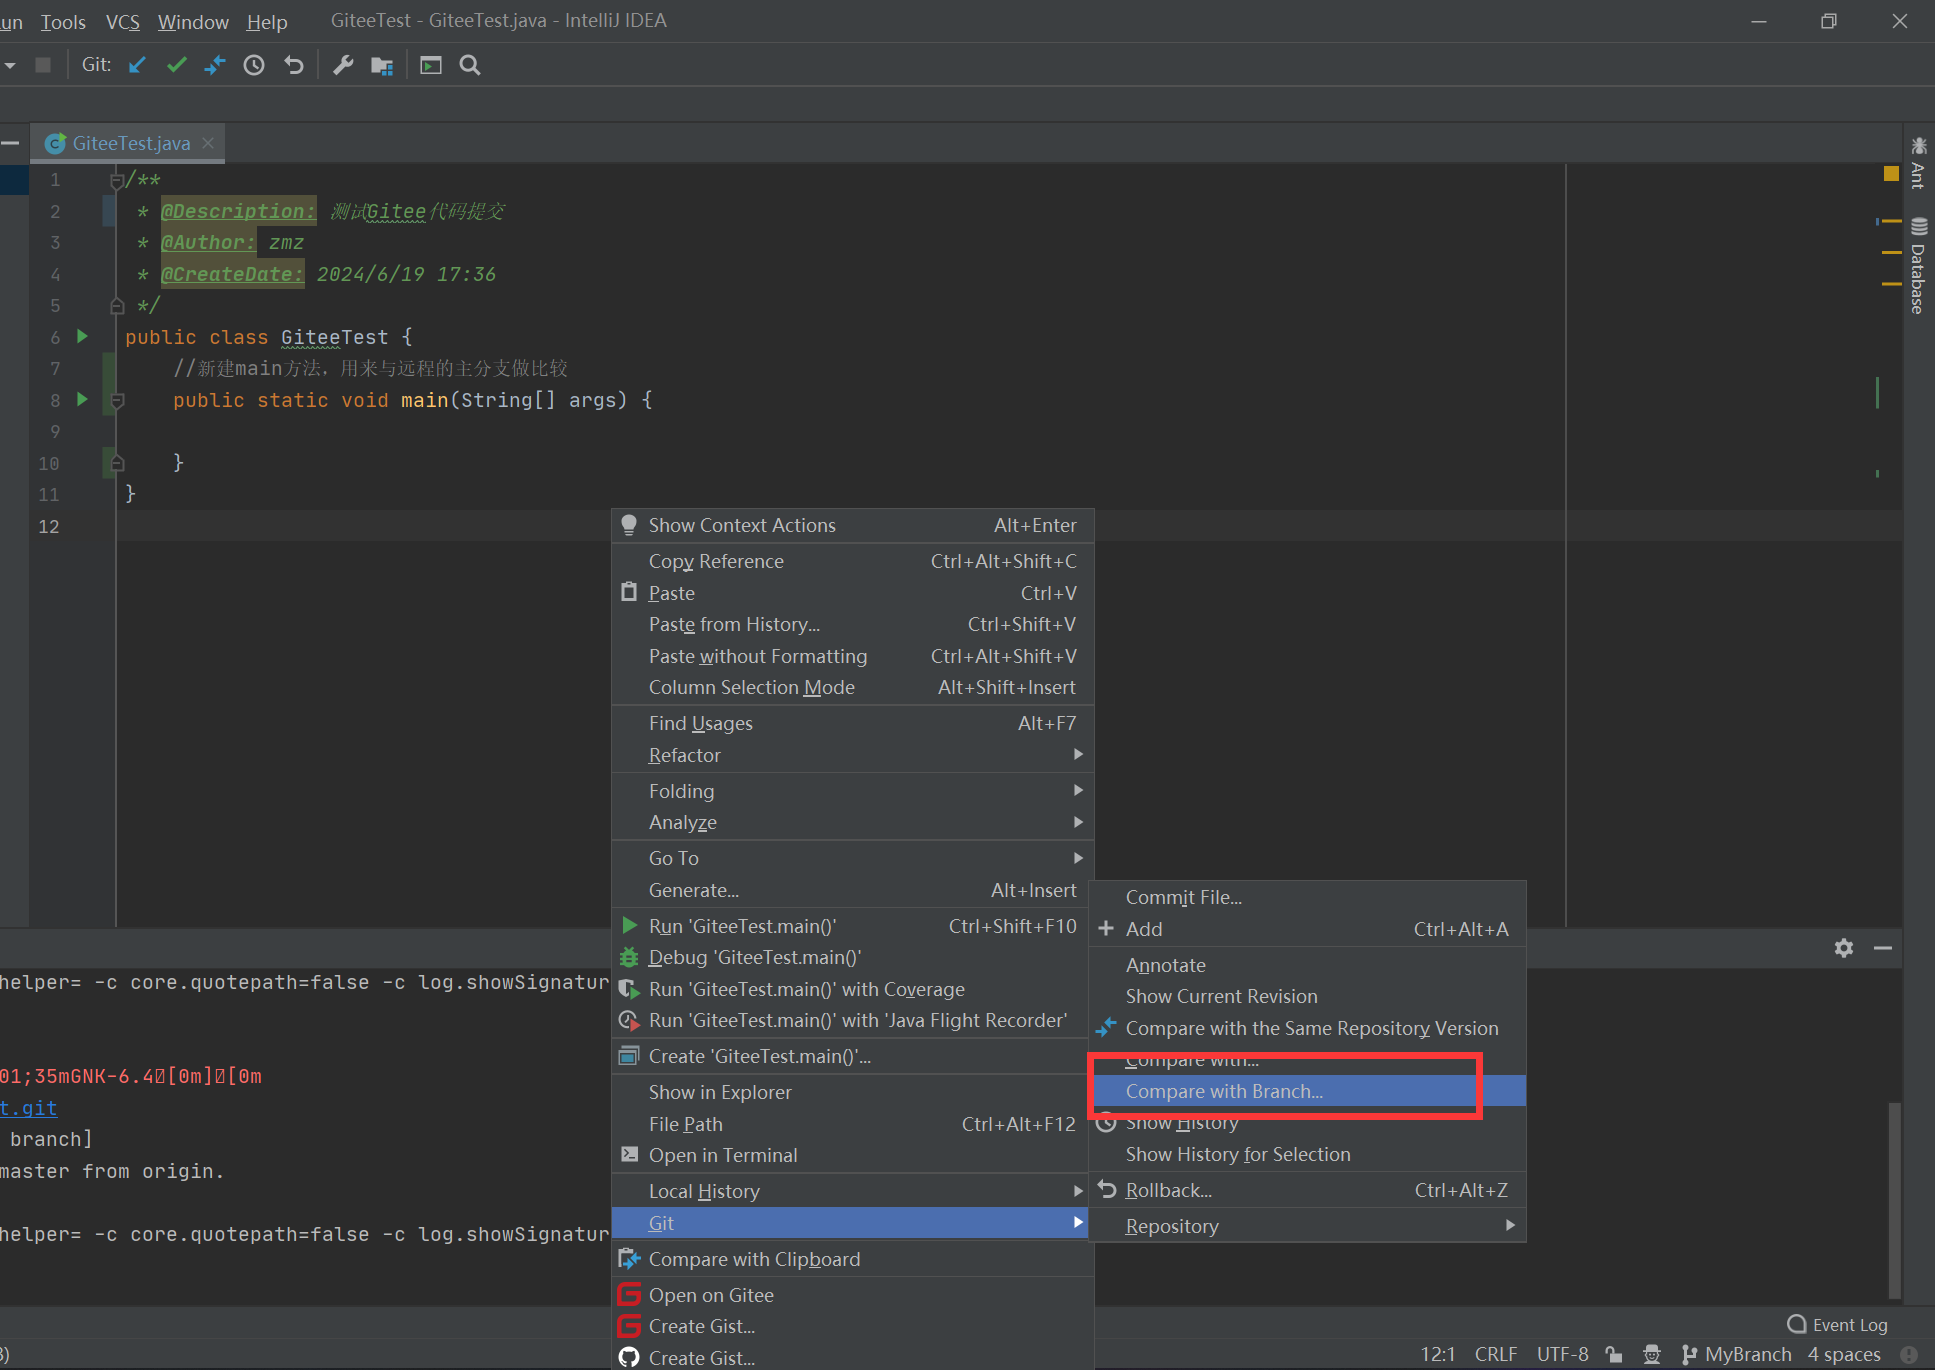Click run gutter icon next to main method
This screenshot has width=1935, height=1370.
point(83,400)
